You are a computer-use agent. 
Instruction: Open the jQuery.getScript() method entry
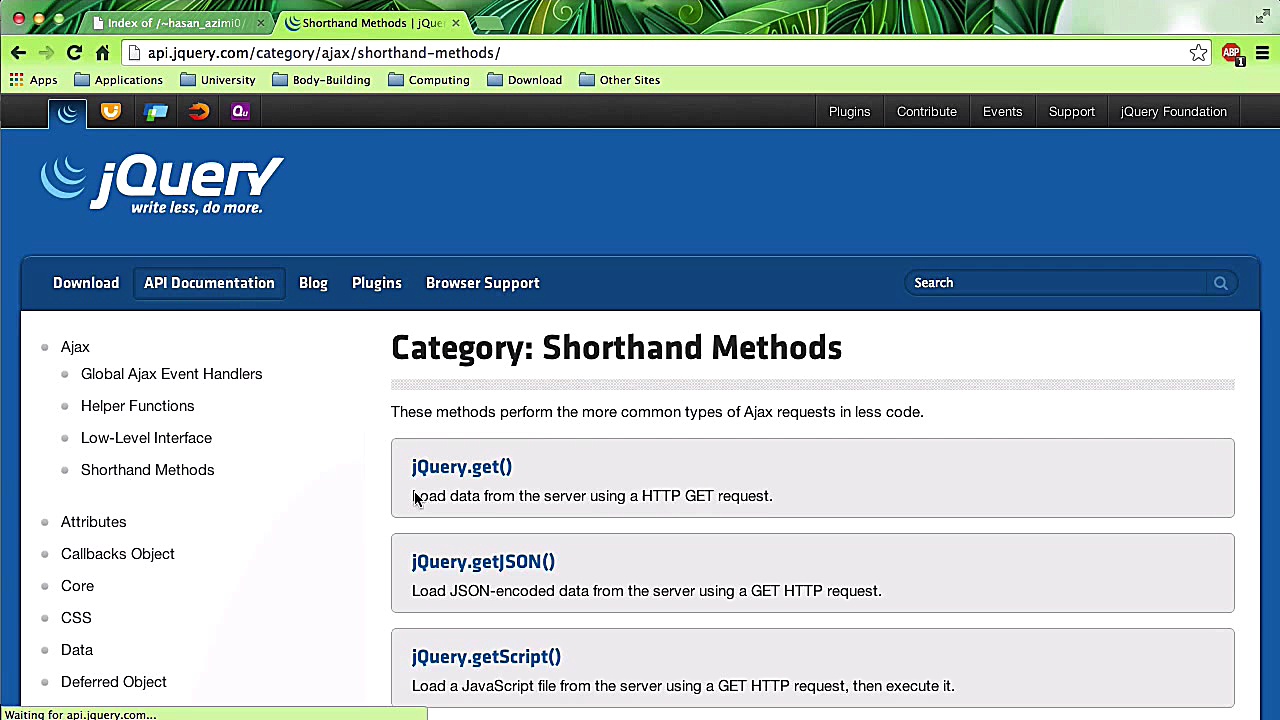(487, 657)
